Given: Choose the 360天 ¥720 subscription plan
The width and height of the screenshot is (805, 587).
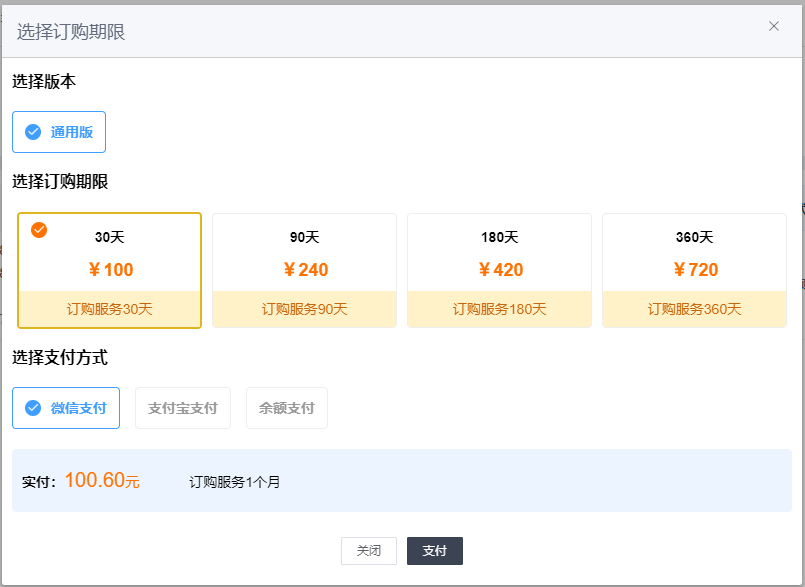Looking at the screenshot, I should [695, 270].
